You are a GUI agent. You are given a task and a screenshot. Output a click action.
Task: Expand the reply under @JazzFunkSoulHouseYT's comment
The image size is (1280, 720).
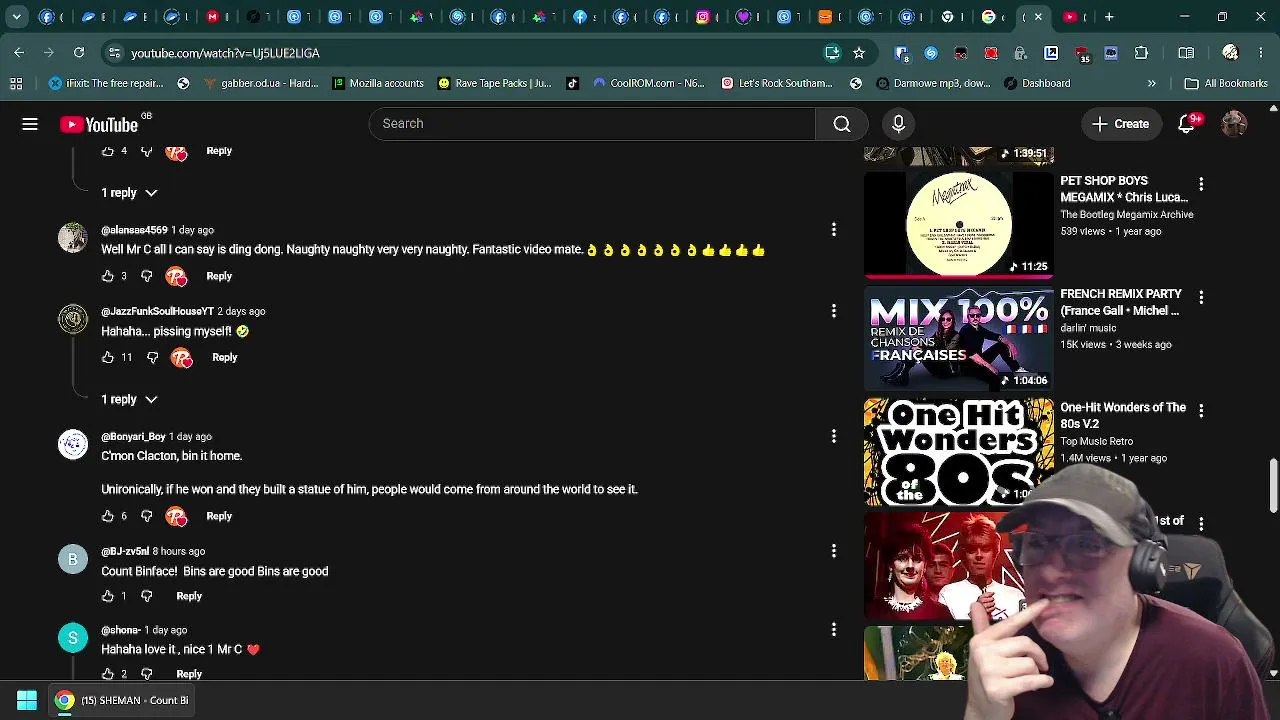coord(129,399)
